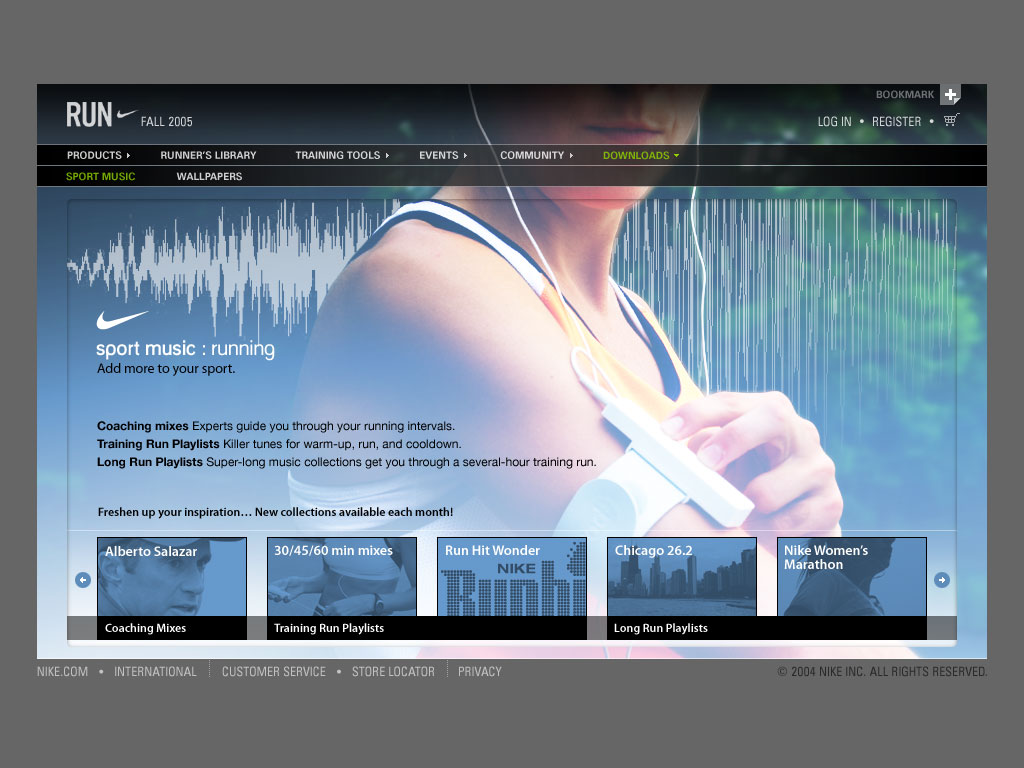This screenshot has width=1024, height=768.
Task: Click the Bookmark plus icon
Action: 950,95
